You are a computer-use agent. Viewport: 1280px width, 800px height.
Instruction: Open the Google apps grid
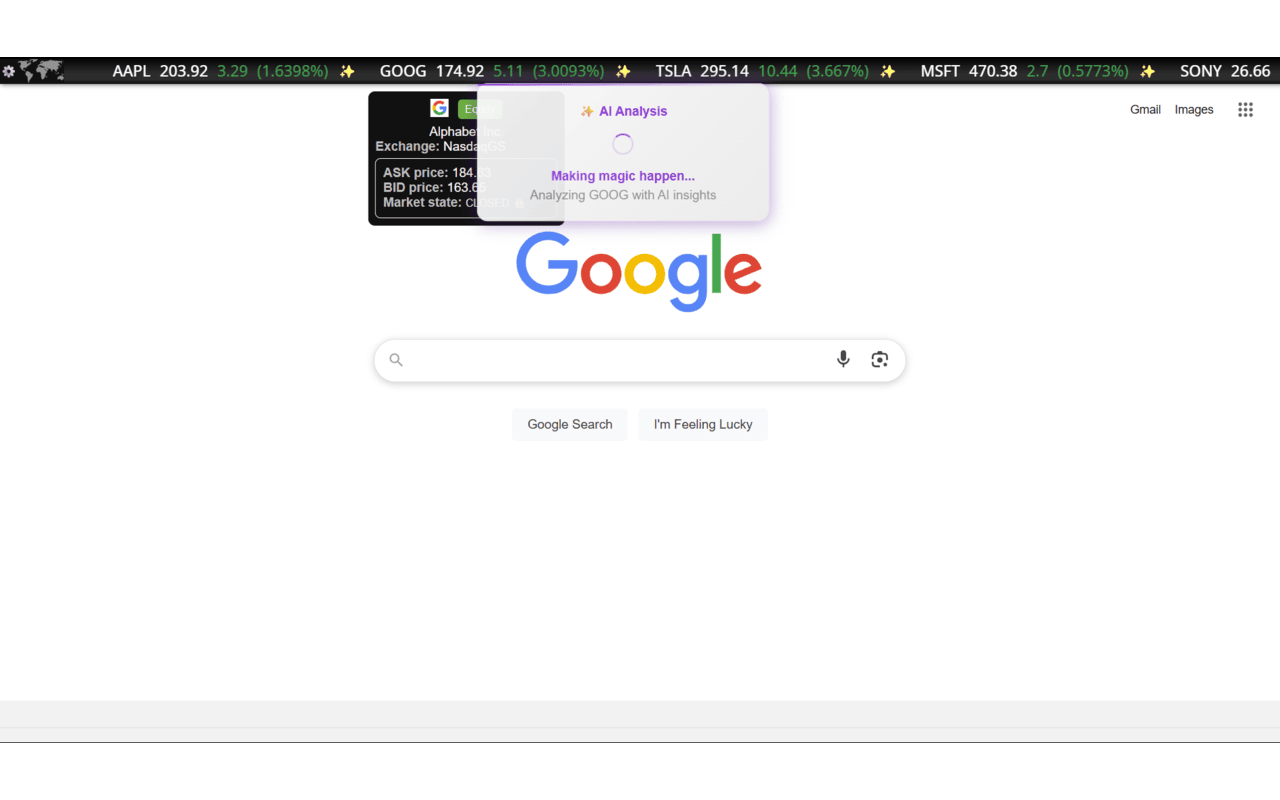coord(1245,110)
